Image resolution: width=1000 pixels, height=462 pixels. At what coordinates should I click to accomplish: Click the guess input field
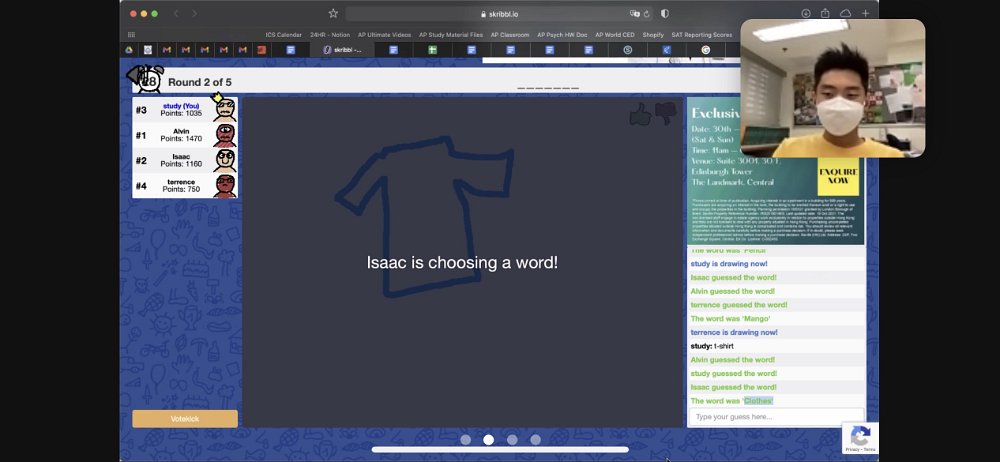click(776, 417)
